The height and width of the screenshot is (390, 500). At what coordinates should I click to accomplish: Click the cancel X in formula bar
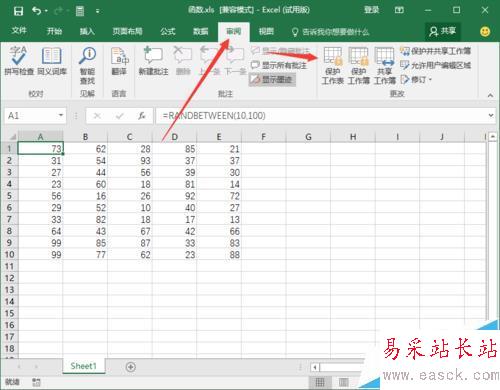[x=97, y=116]
